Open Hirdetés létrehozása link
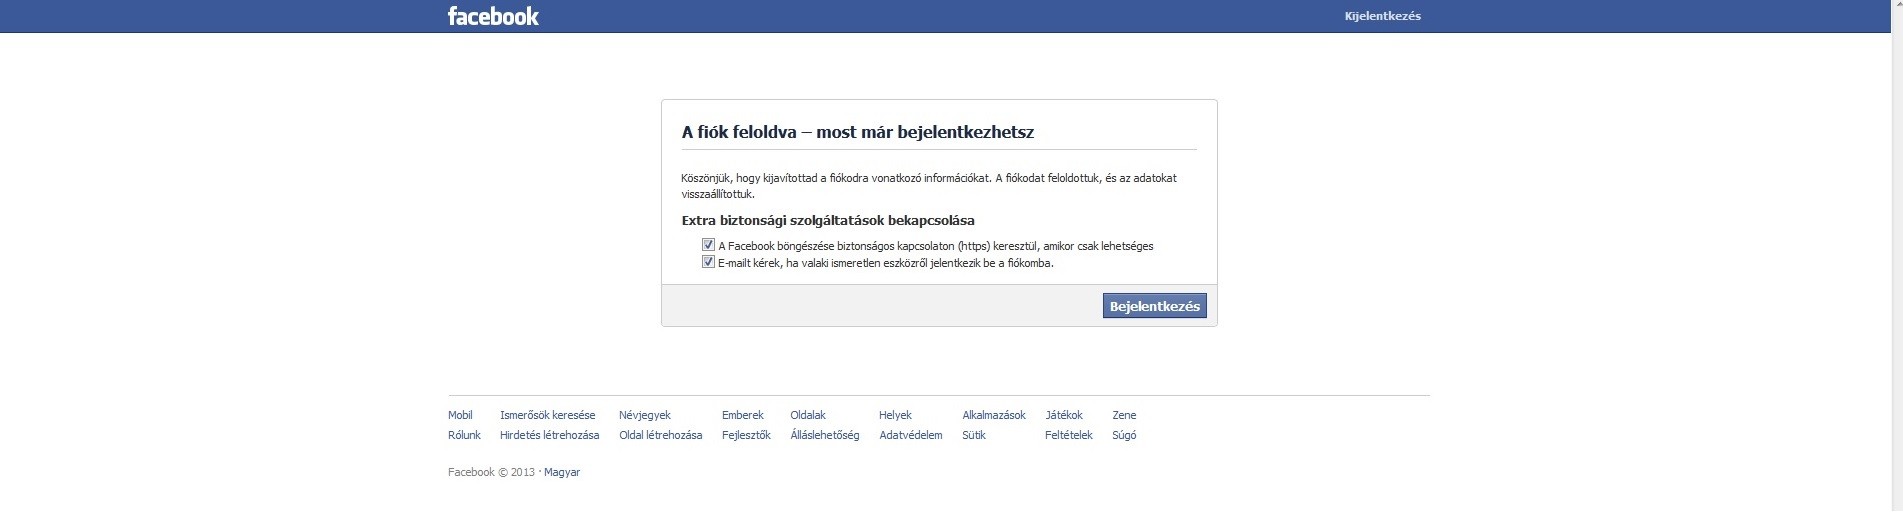Image resolution: width=1903 pixels, height=531 pixels. point(549,435)
